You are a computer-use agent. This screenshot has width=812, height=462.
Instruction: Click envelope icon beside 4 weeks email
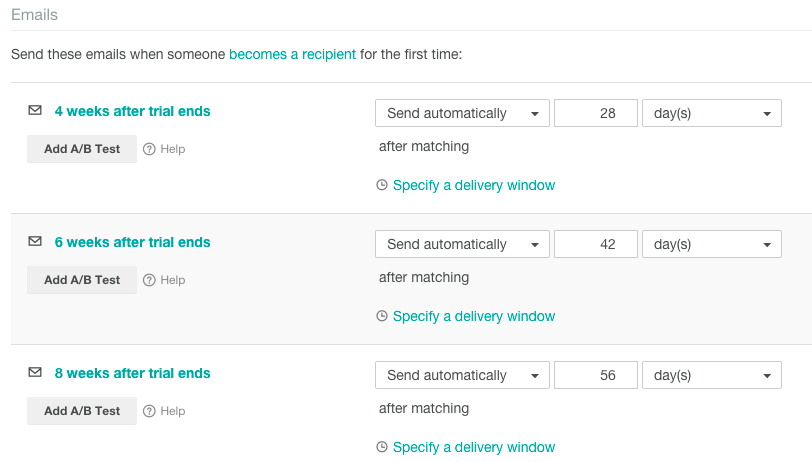pos(35,110)
